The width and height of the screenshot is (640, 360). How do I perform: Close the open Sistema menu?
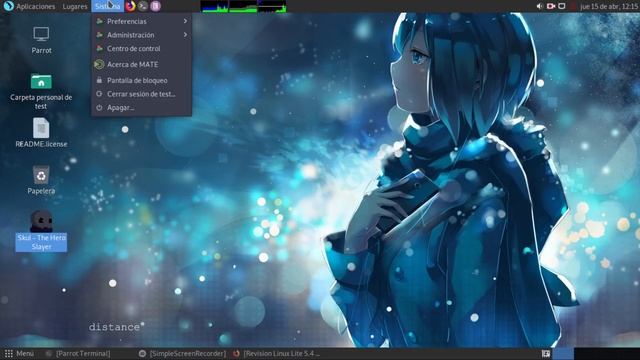click(x=107, y=6)
